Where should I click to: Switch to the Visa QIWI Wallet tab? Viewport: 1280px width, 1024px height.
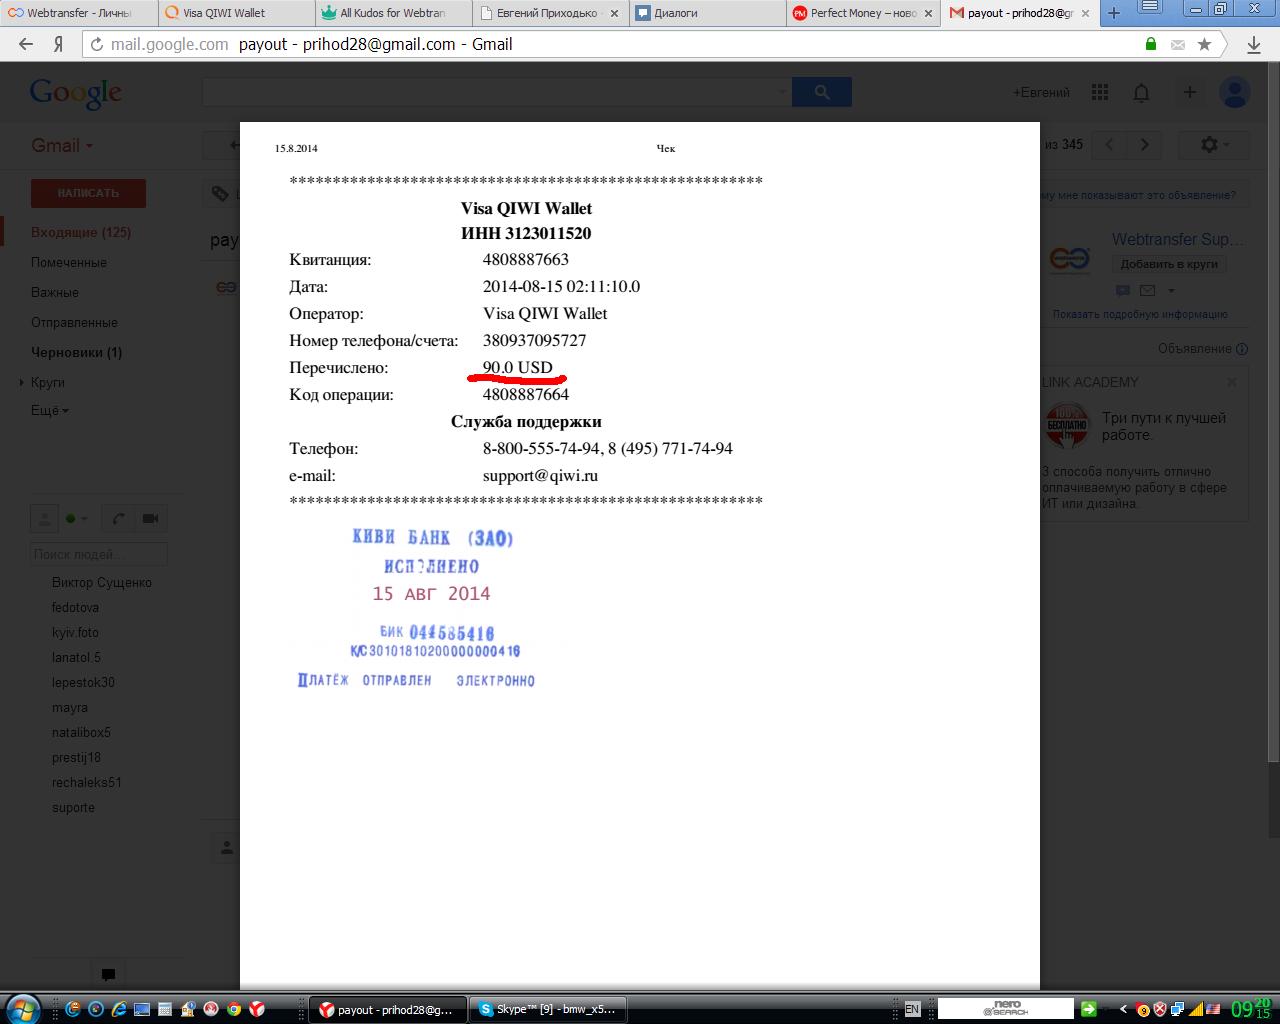click(236, 13)
